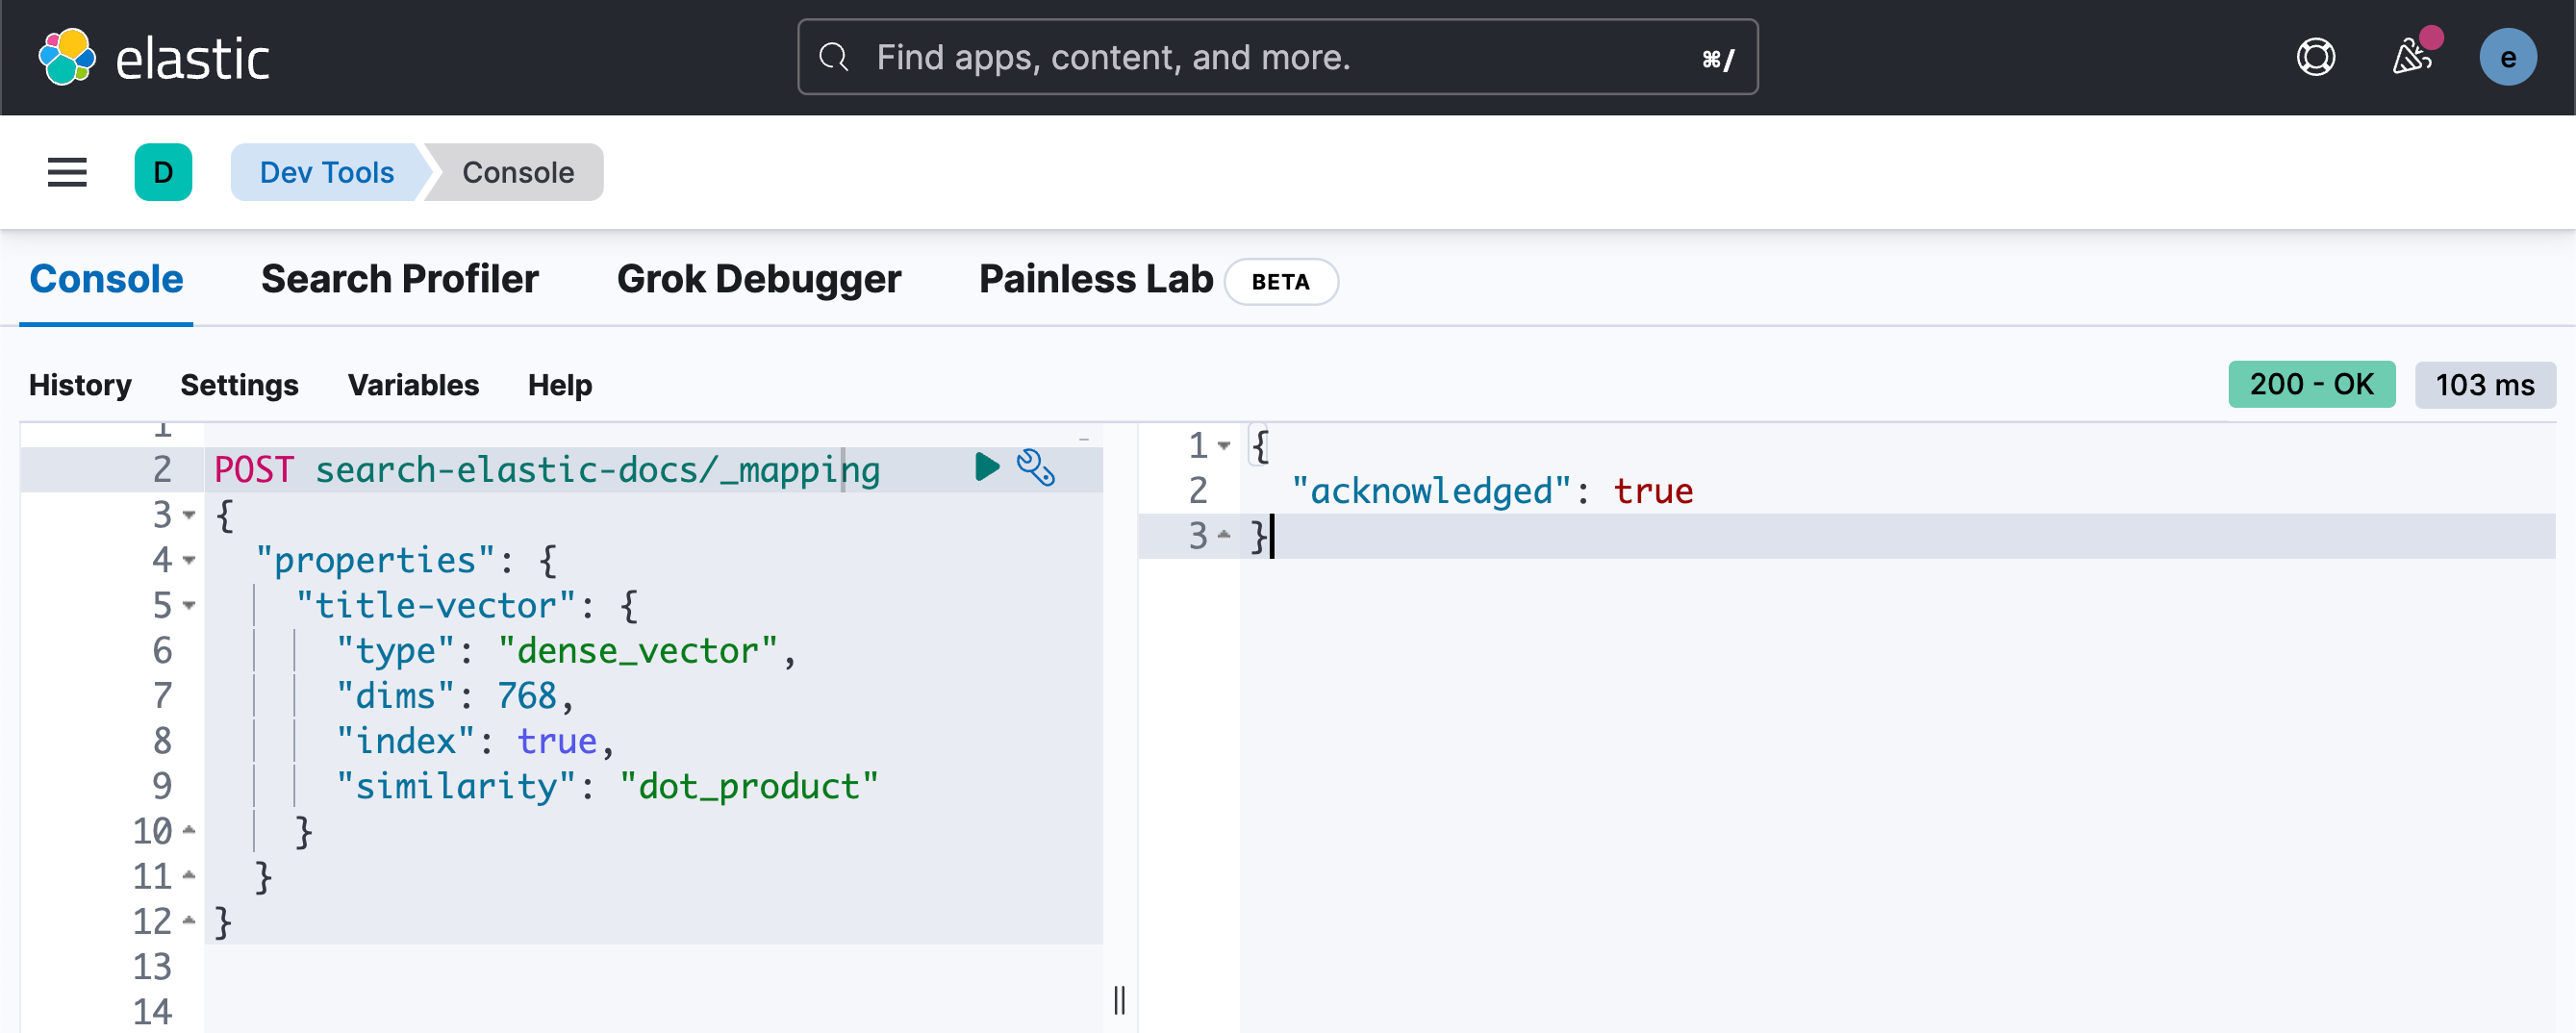
Task: Click the search magnifier icon
Action: 834,57
